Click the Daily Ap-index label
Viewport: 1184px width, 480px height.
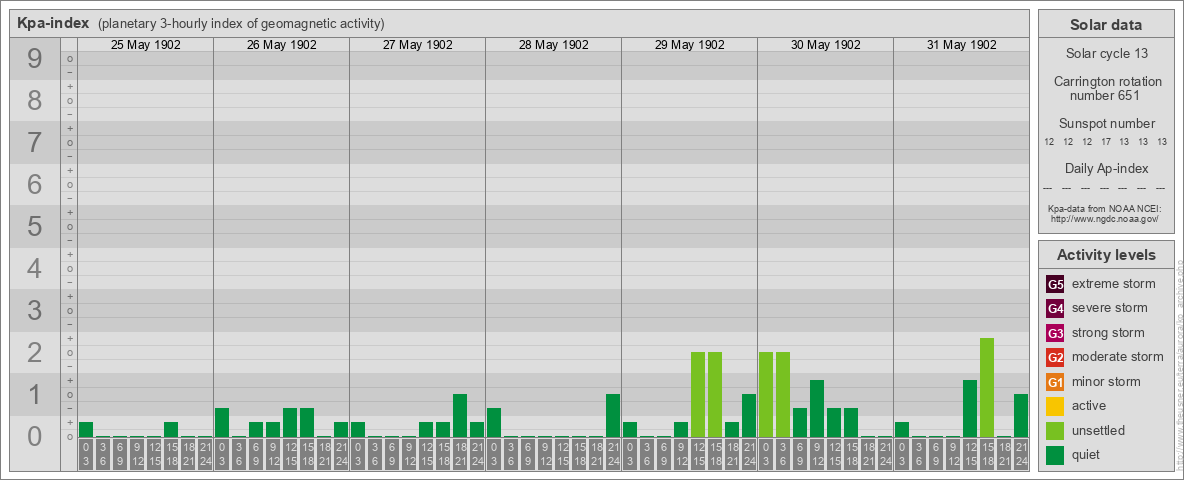click(1106, 168)
